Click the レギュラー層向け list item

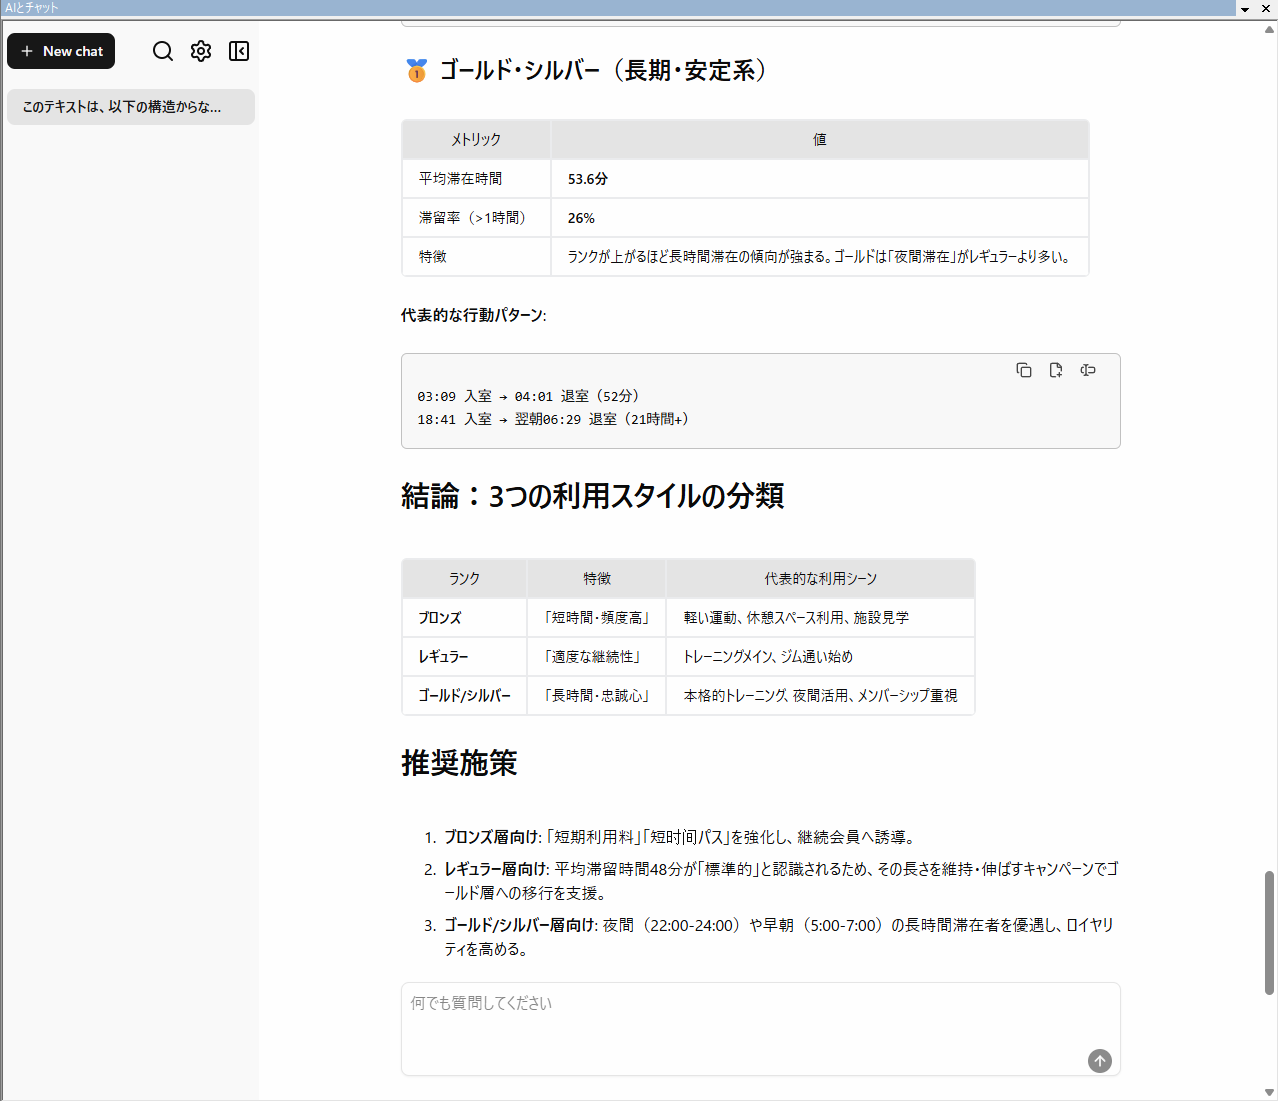781,881
